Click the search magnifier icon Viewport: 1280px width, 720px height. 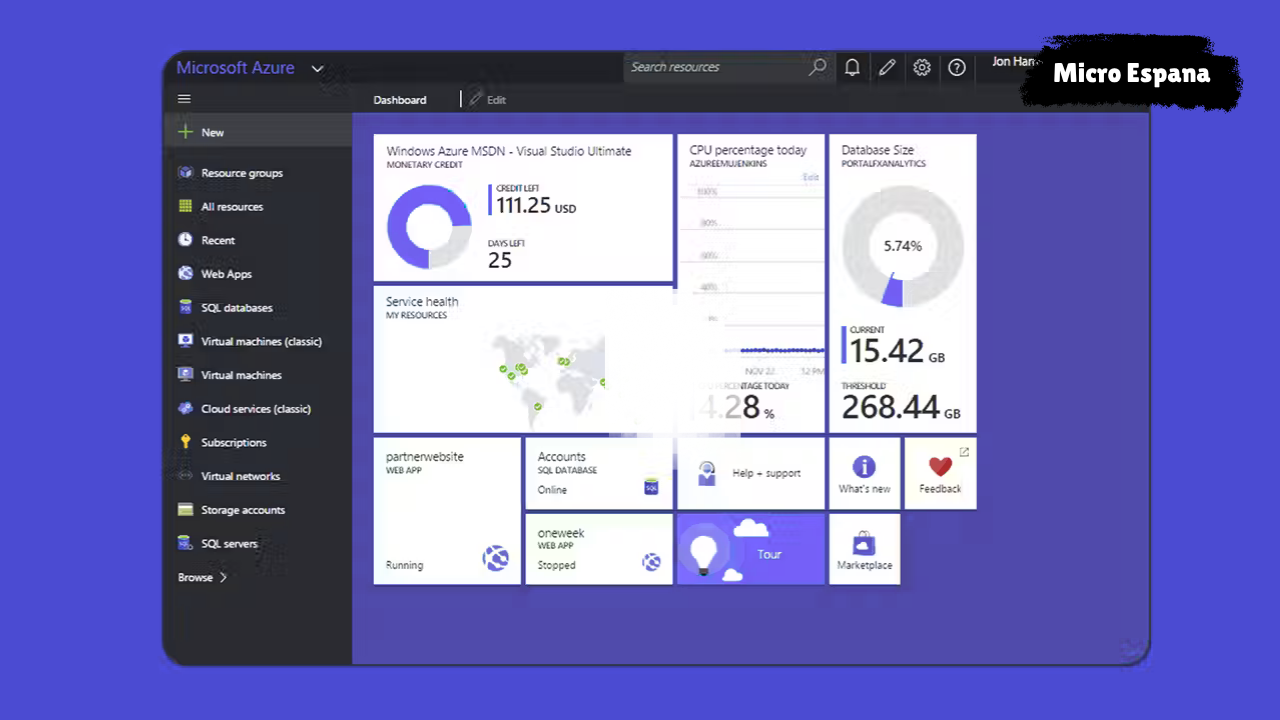[x=817, y=67]
